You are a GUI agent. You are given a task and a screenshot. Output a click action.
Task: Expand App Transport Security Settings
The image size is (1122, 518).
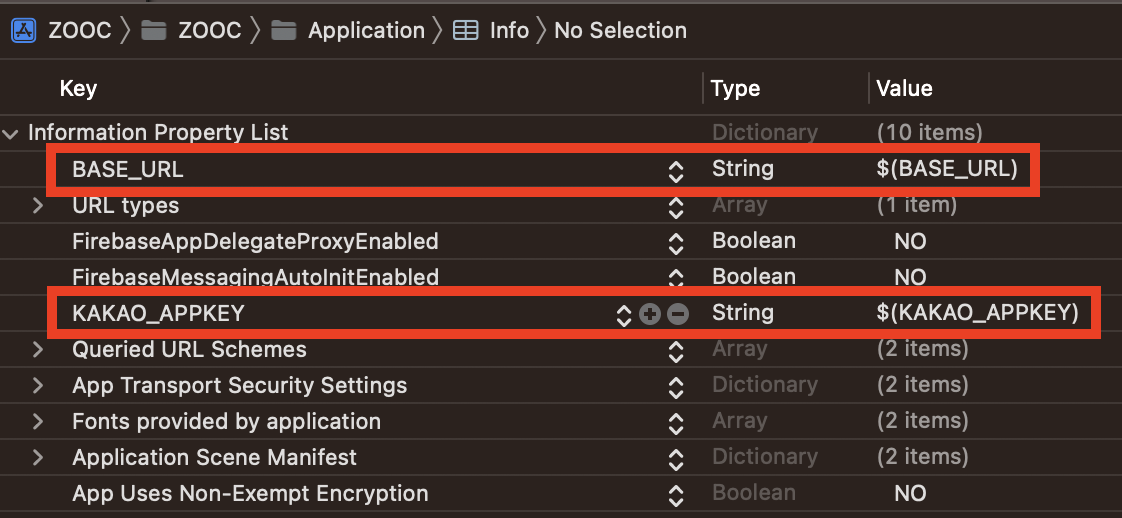38,386
